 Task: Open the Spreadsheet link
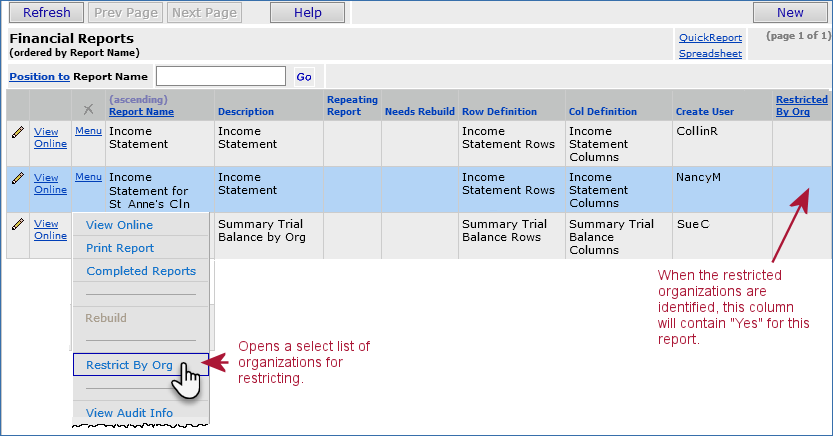(710, 54)
